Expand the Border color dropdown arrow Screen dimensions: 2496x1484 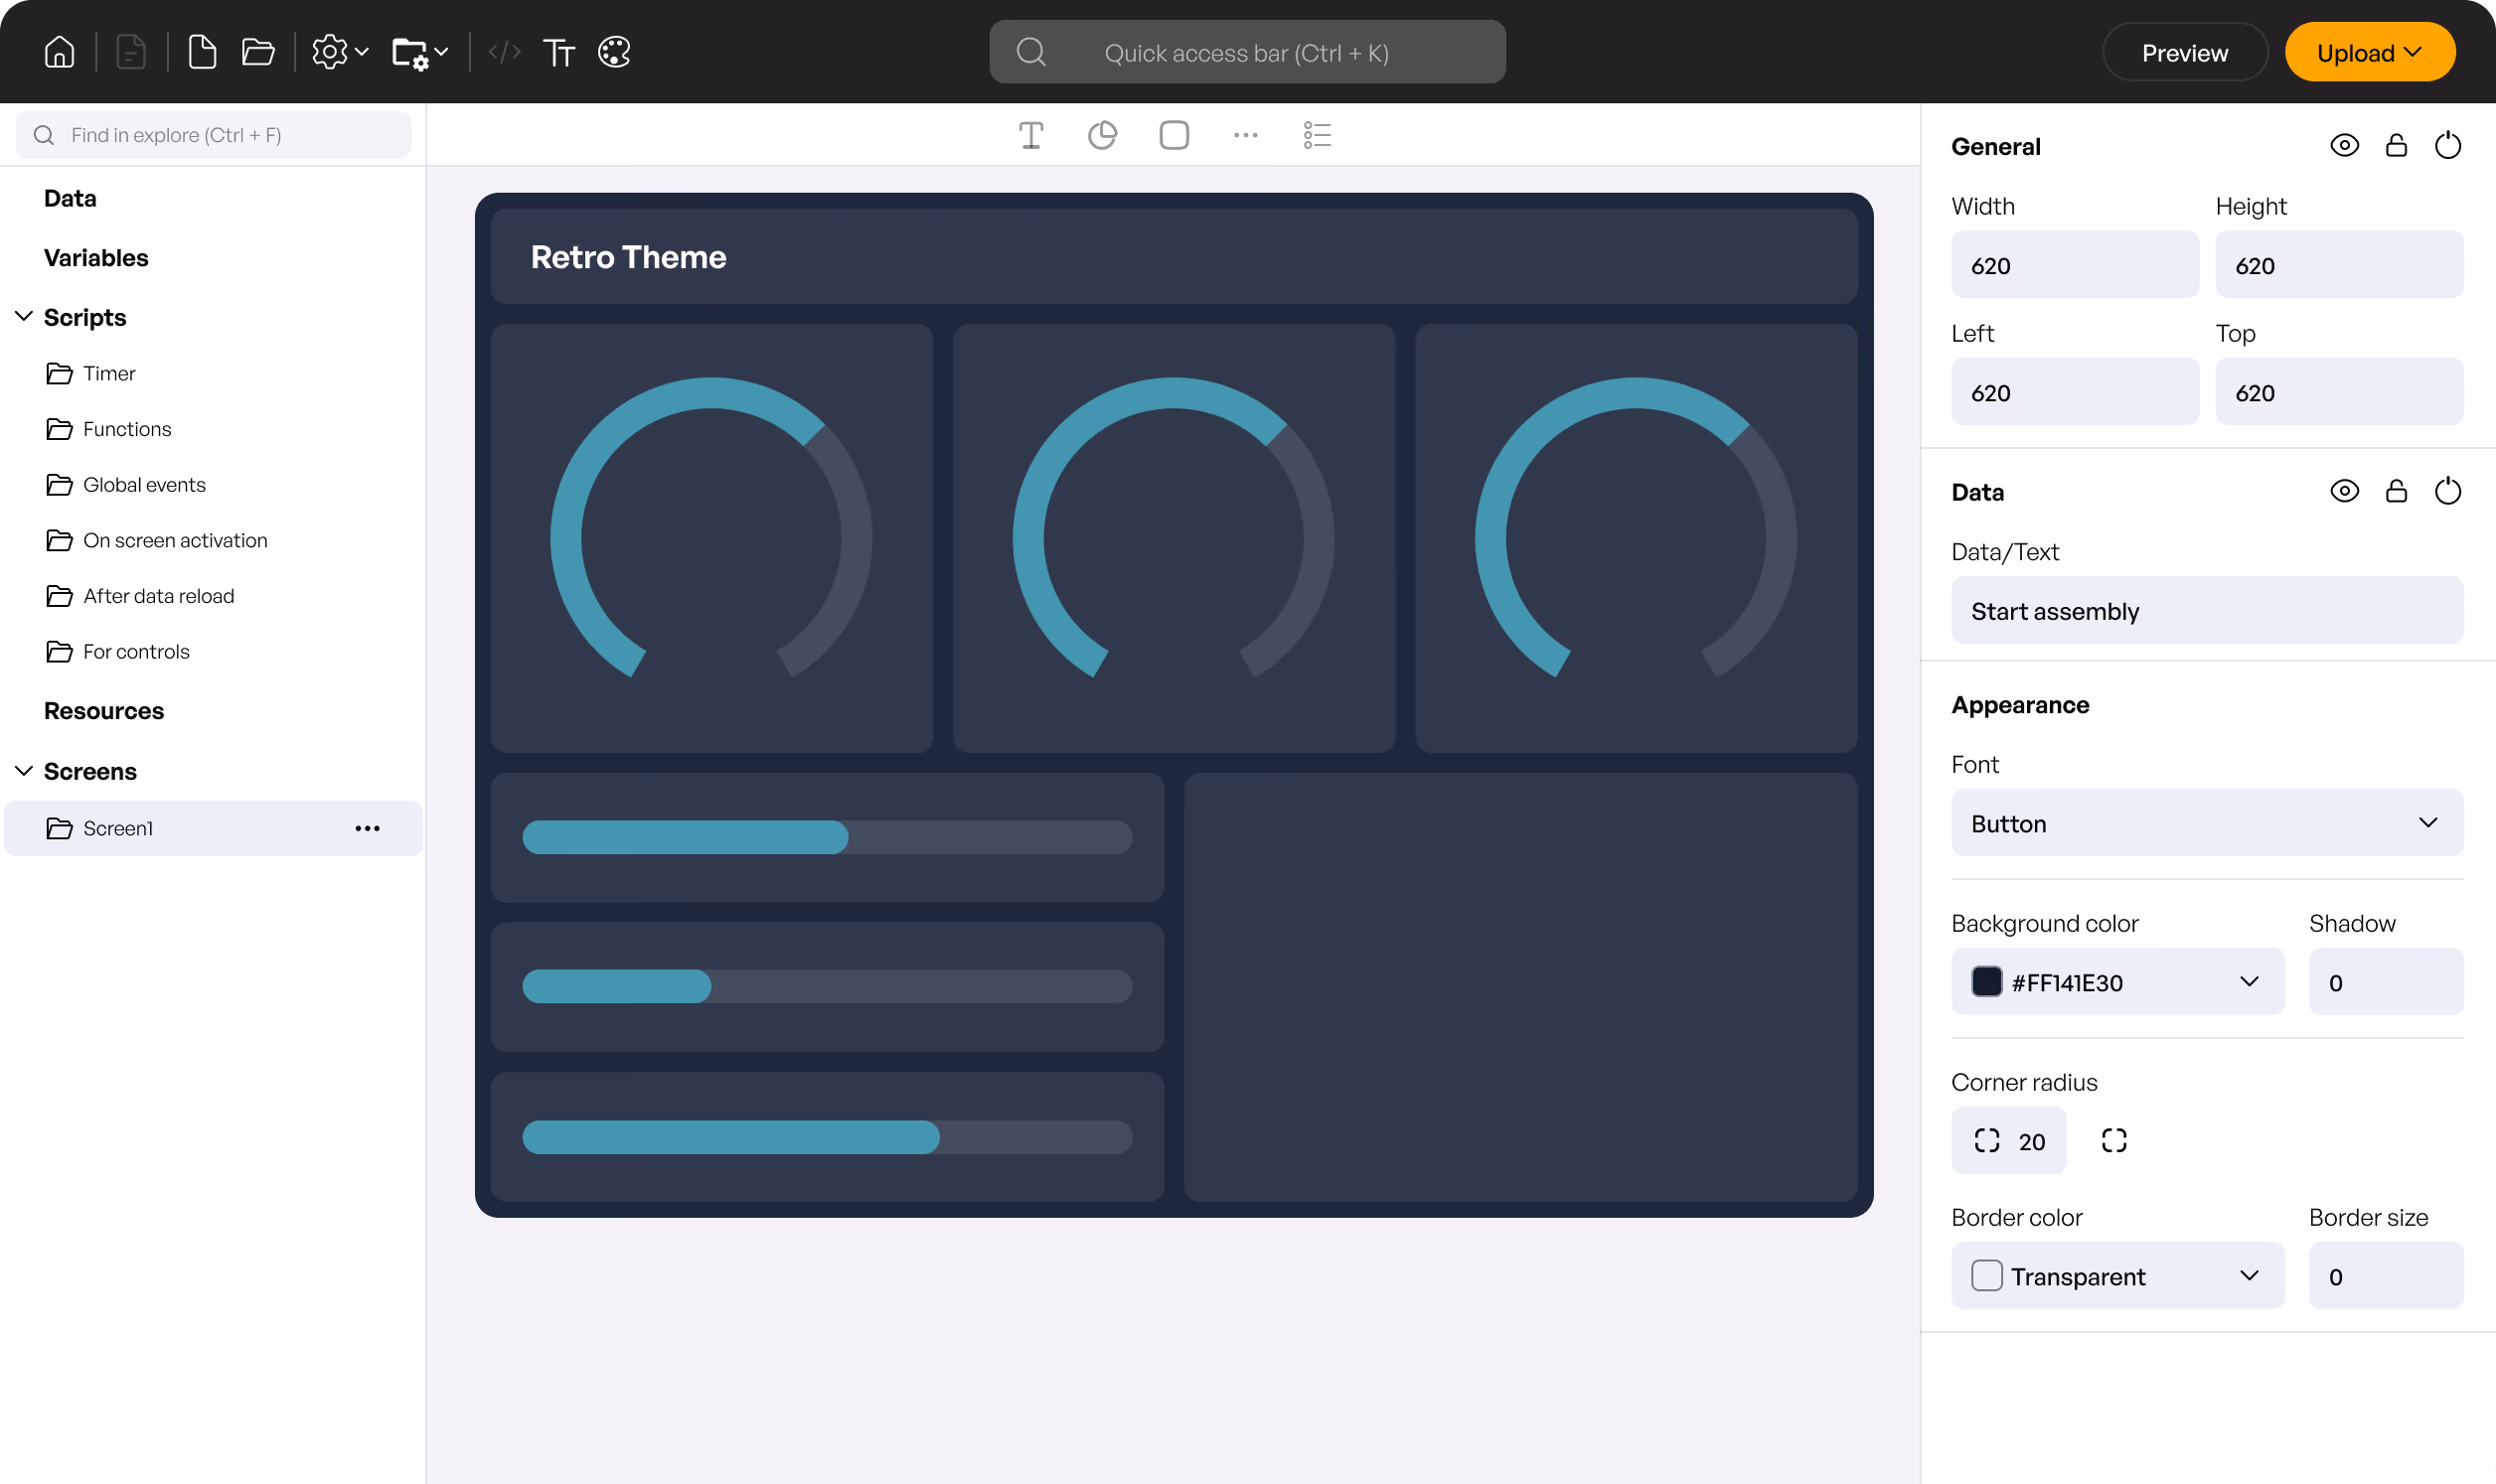2249,1276
